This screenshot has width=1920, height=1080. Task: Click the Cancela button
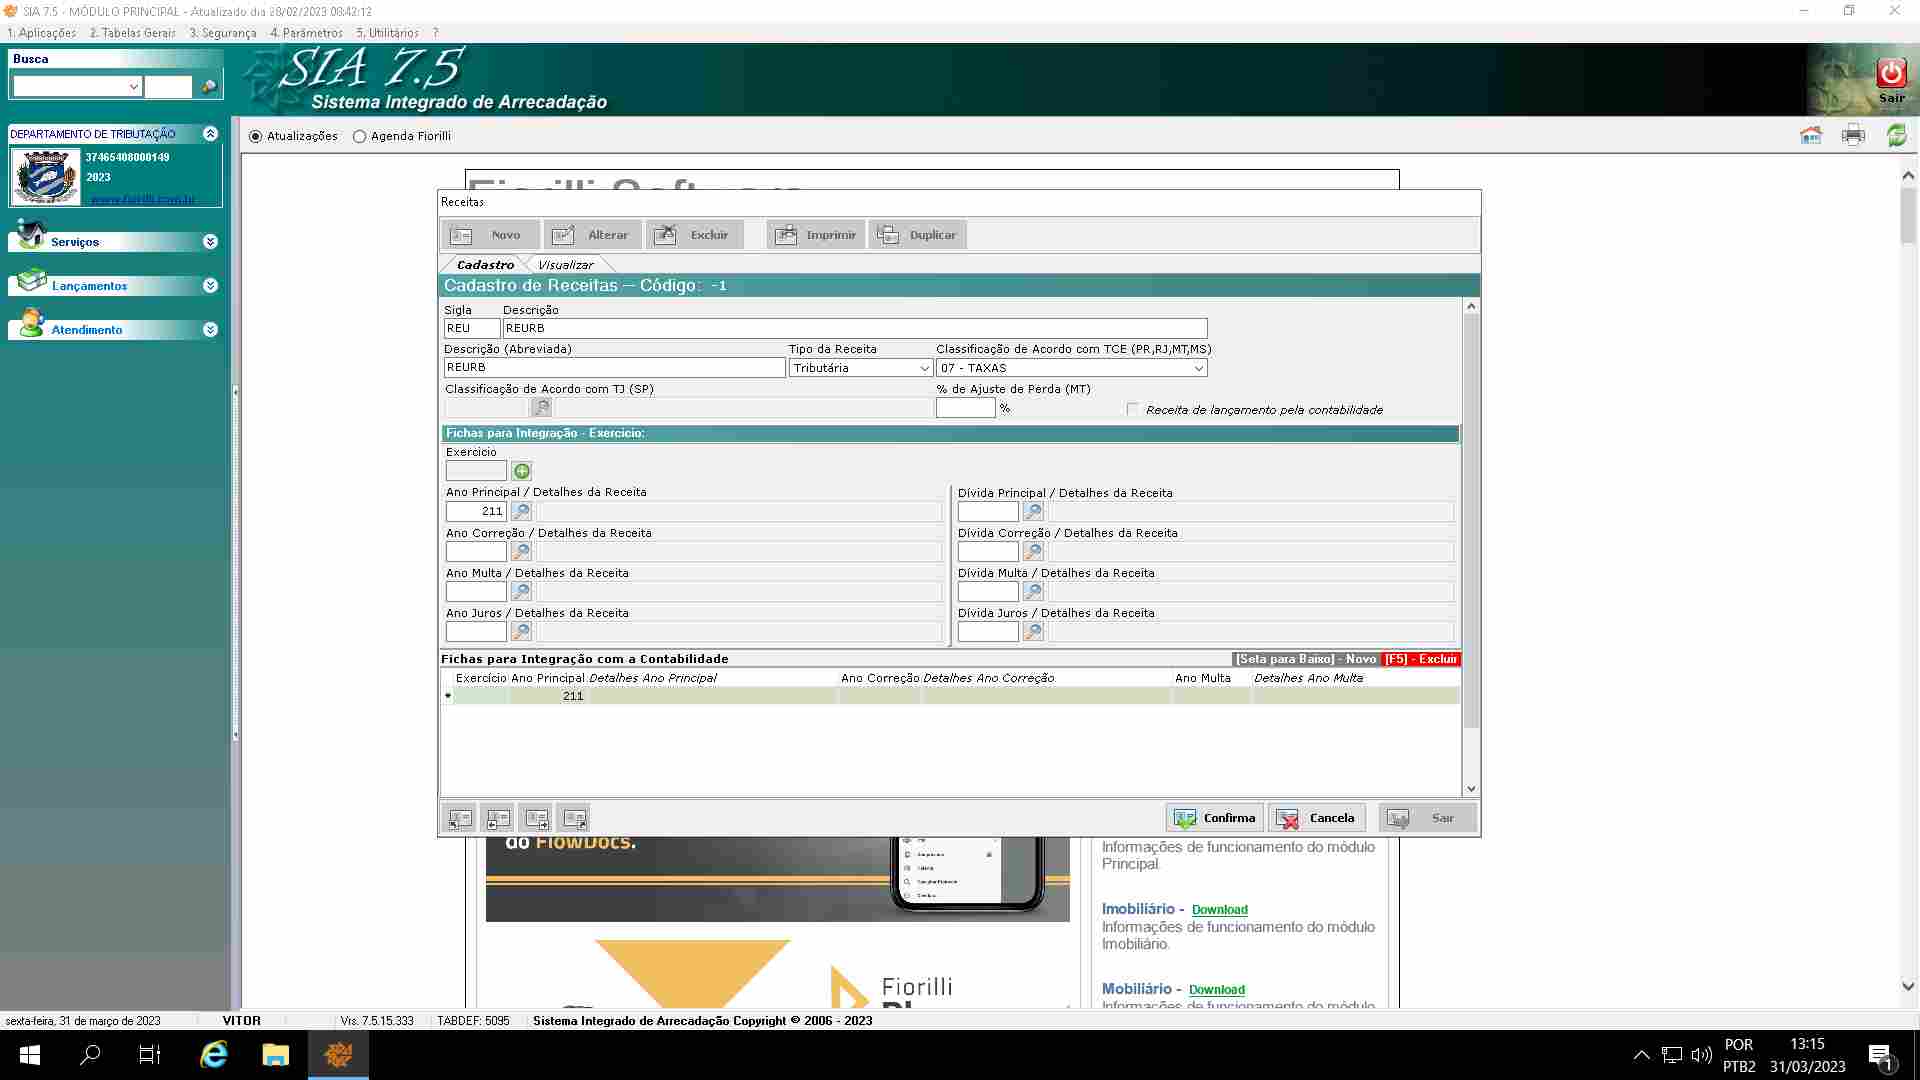[1316, 818]
